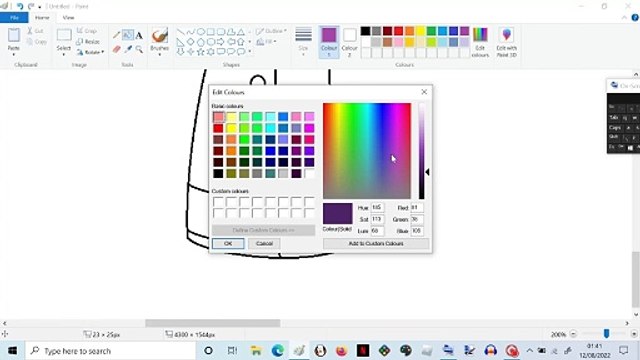Open the shape Fill dropdown
This screenshot has width=640, height=360.
click(x=266, y=41)
